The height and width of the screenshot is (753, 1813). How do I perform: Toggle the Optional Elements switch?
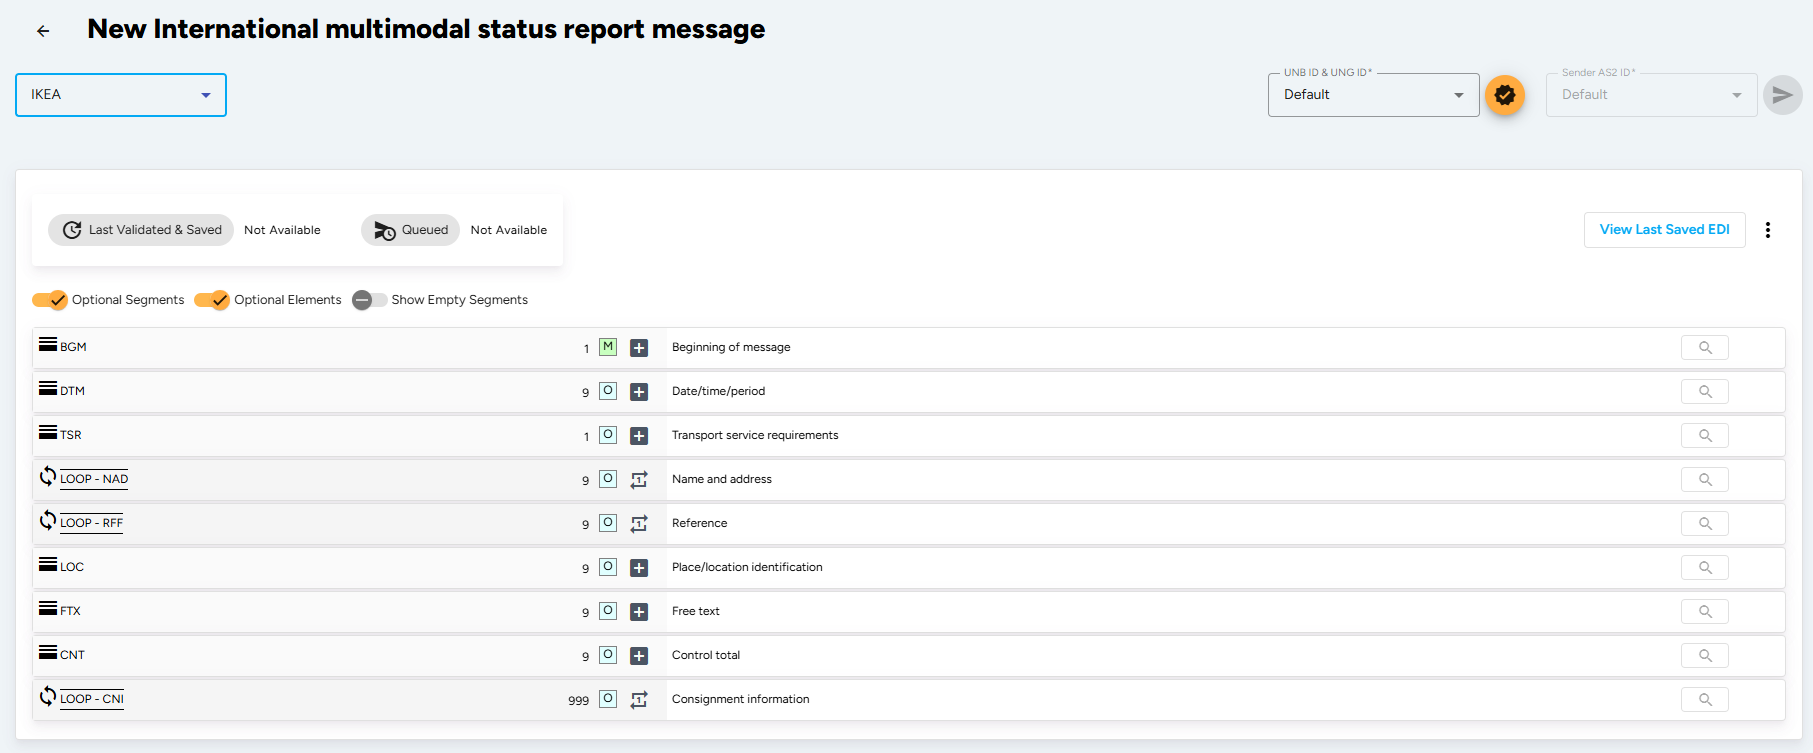point(212,300)
